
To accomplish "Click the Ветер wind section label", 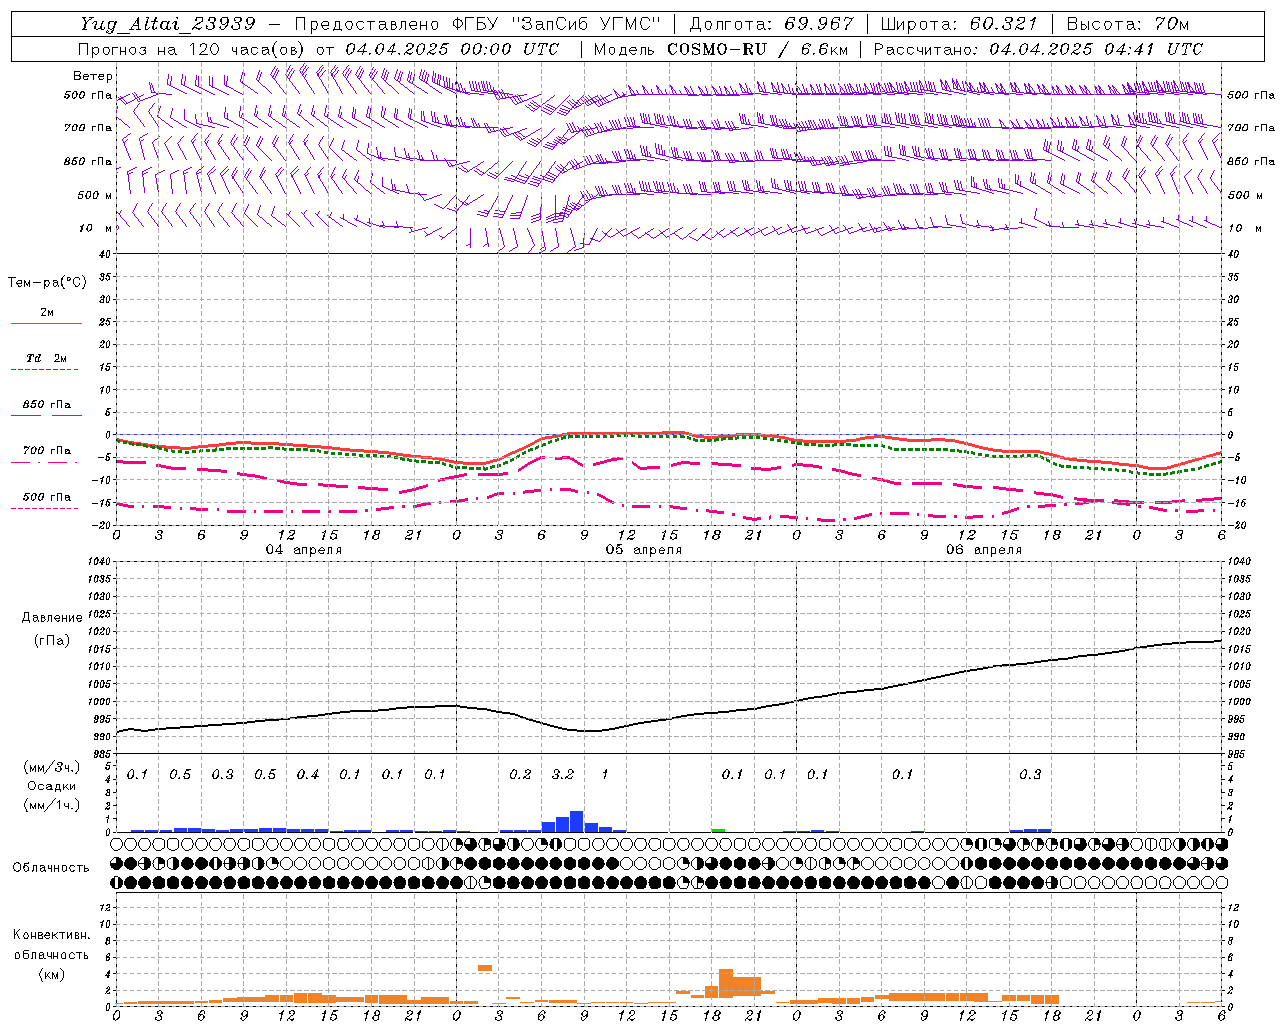I will pyautogui.click(x=93, y=76).
